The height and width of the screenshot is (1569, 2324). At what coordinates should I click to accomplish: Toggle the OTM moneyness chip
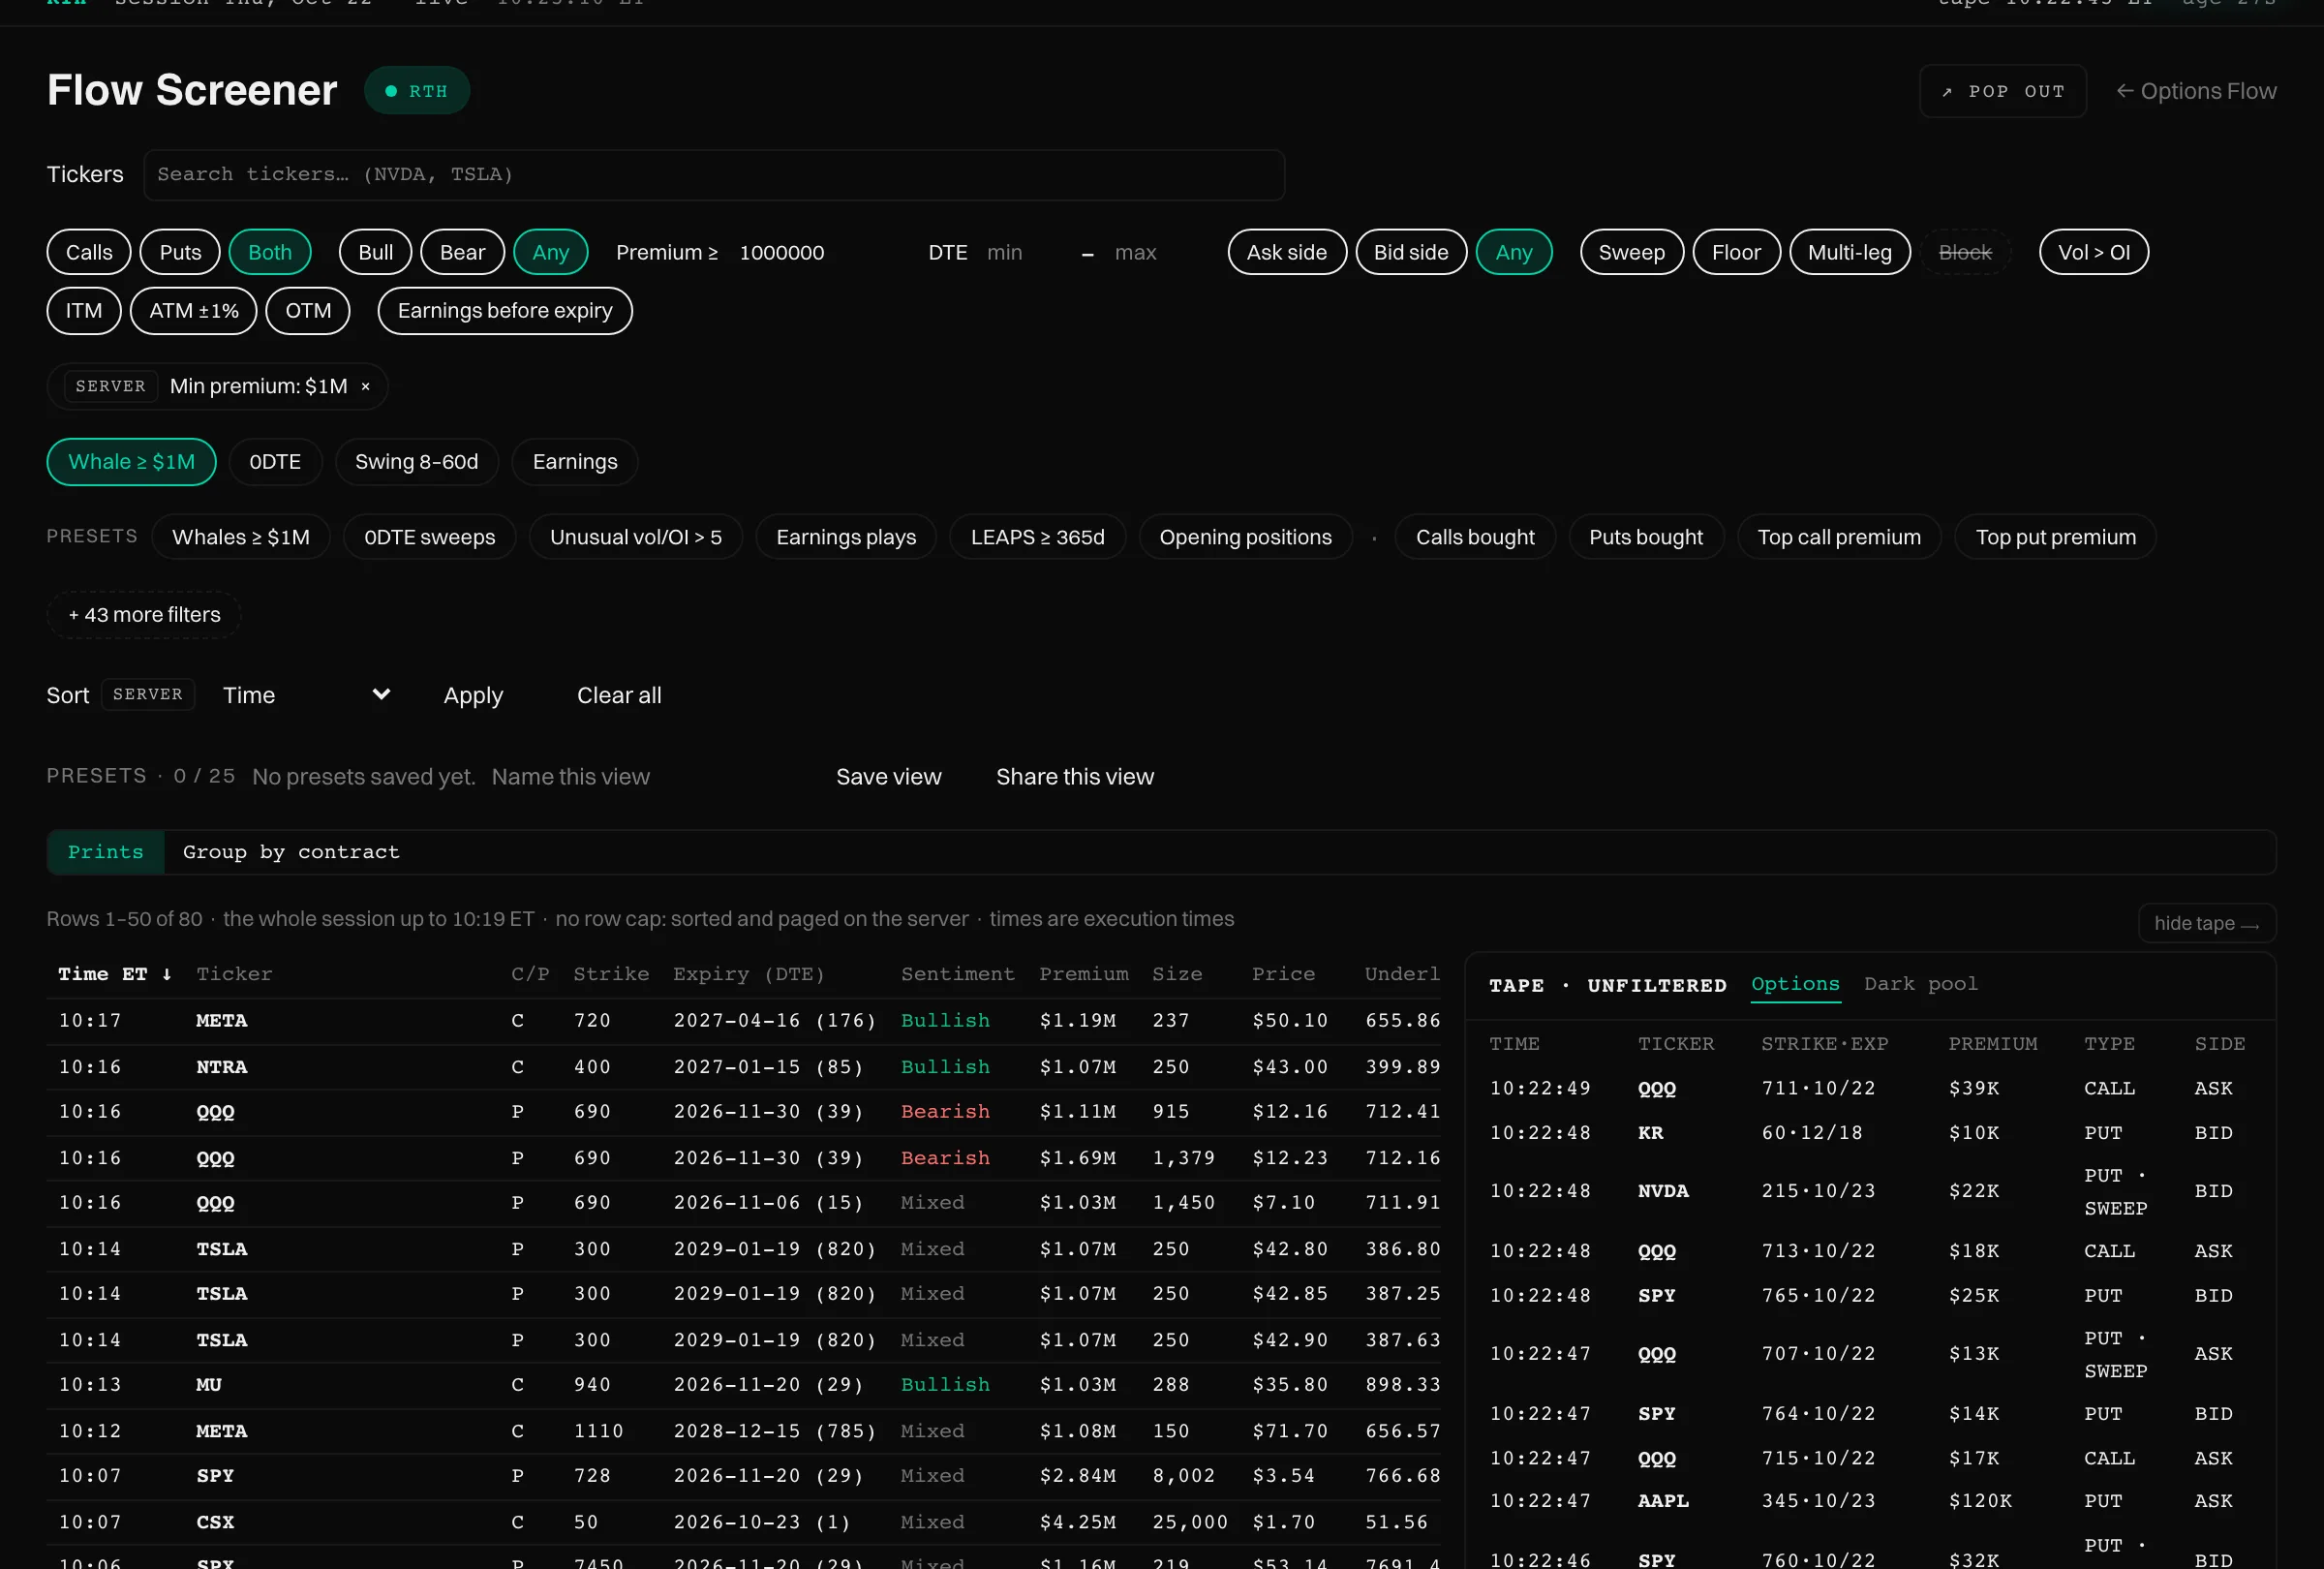coord(308,311)
